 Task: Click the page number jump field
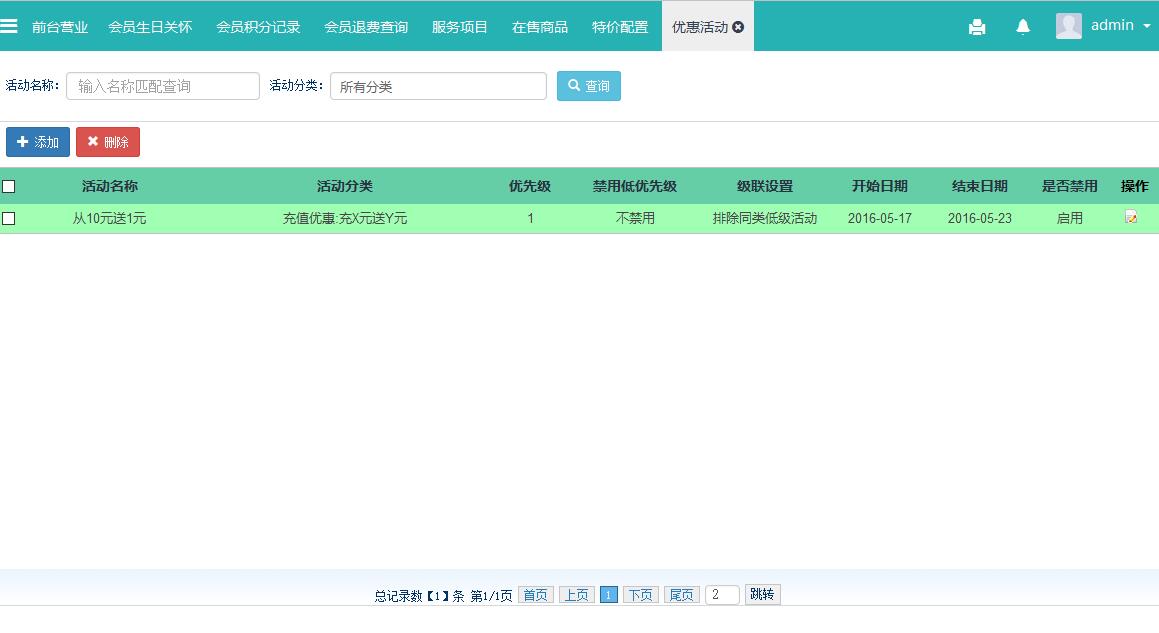click(722, 595)
